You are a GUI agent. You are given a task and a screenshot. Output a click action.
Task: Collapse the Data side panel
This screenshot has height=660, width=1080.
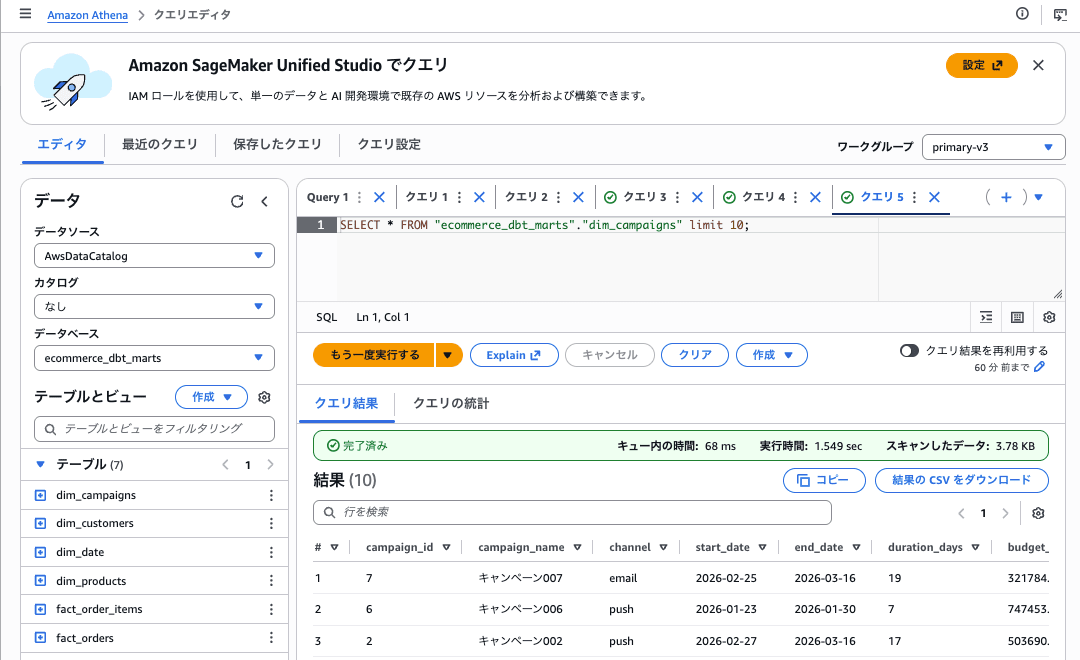tap(264, 201)
